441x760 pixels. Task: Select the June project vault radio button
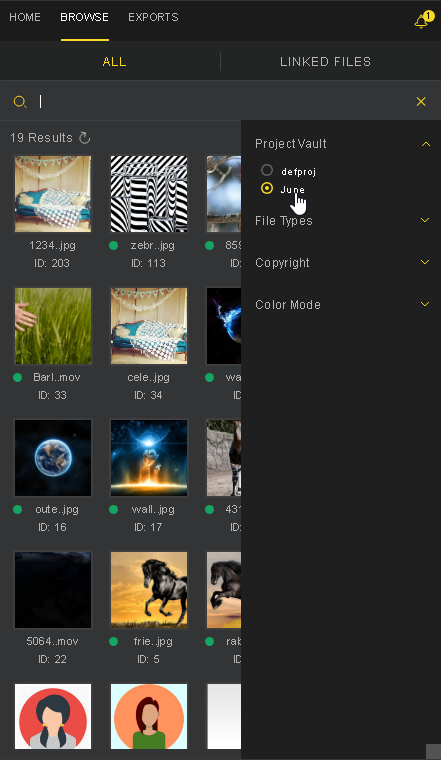coord(267,188)
